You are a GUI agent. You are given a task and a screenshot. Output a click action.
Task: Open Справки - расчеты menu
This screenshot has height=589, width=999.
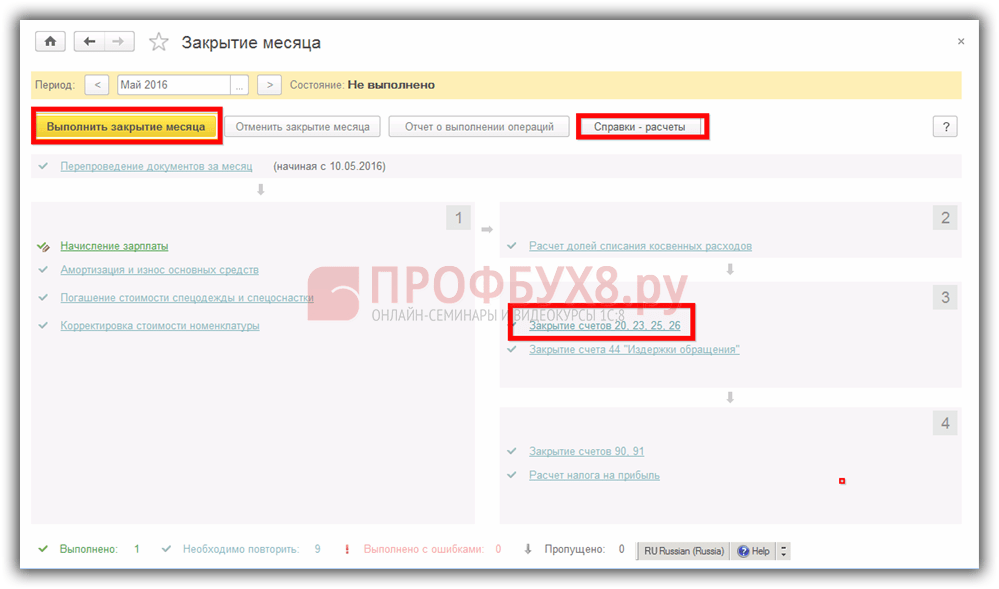pyautogui.click(x=640, y=126)
